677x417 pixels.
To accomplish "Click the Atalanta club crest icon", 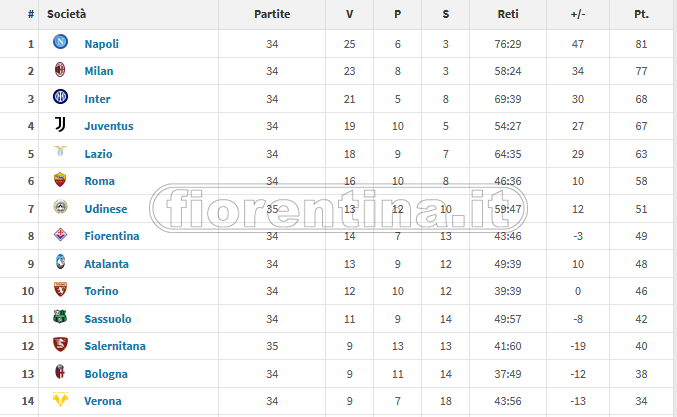I will (60, 263).
